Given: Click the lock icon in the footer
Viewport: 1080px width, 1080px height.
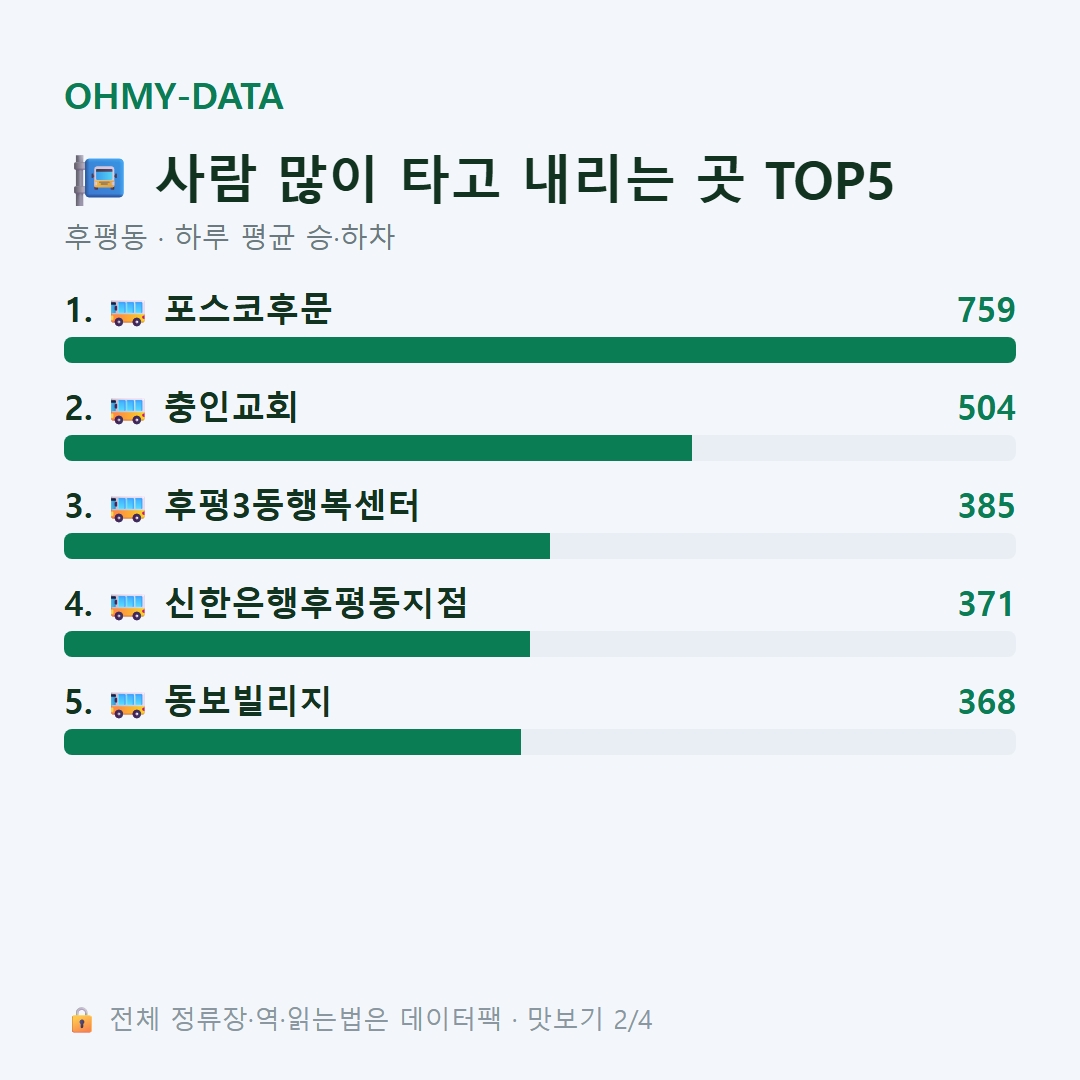Looking at the screenshot, I should tap(81, 1020).
